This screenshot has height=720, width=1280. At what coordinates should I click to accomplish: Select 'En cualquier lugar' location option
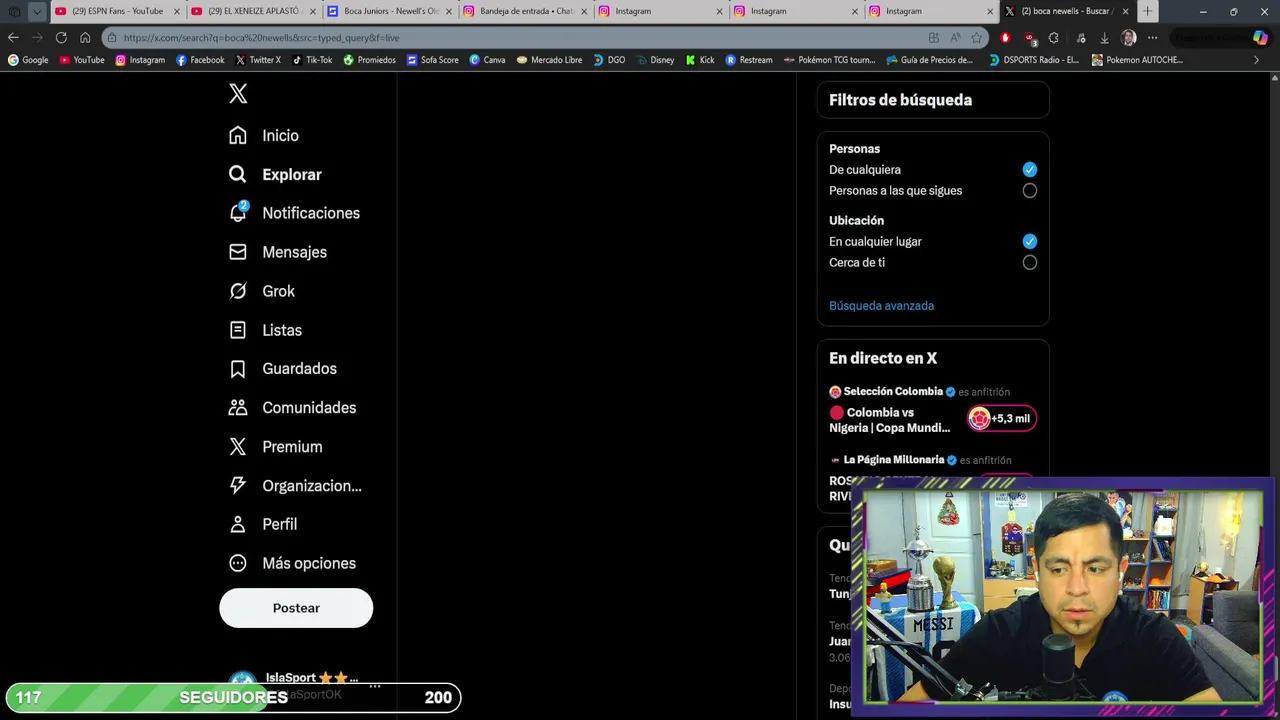pyautogui.click(x=1030, y=242)
